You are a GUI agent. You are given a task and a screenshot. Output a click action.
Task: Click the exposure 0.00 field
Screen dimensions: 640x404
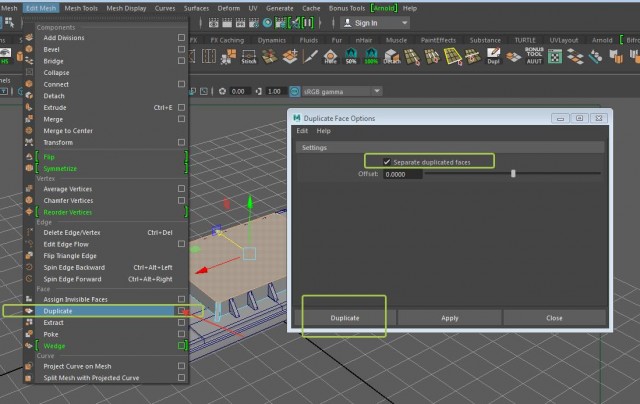(x=239, y=91)
